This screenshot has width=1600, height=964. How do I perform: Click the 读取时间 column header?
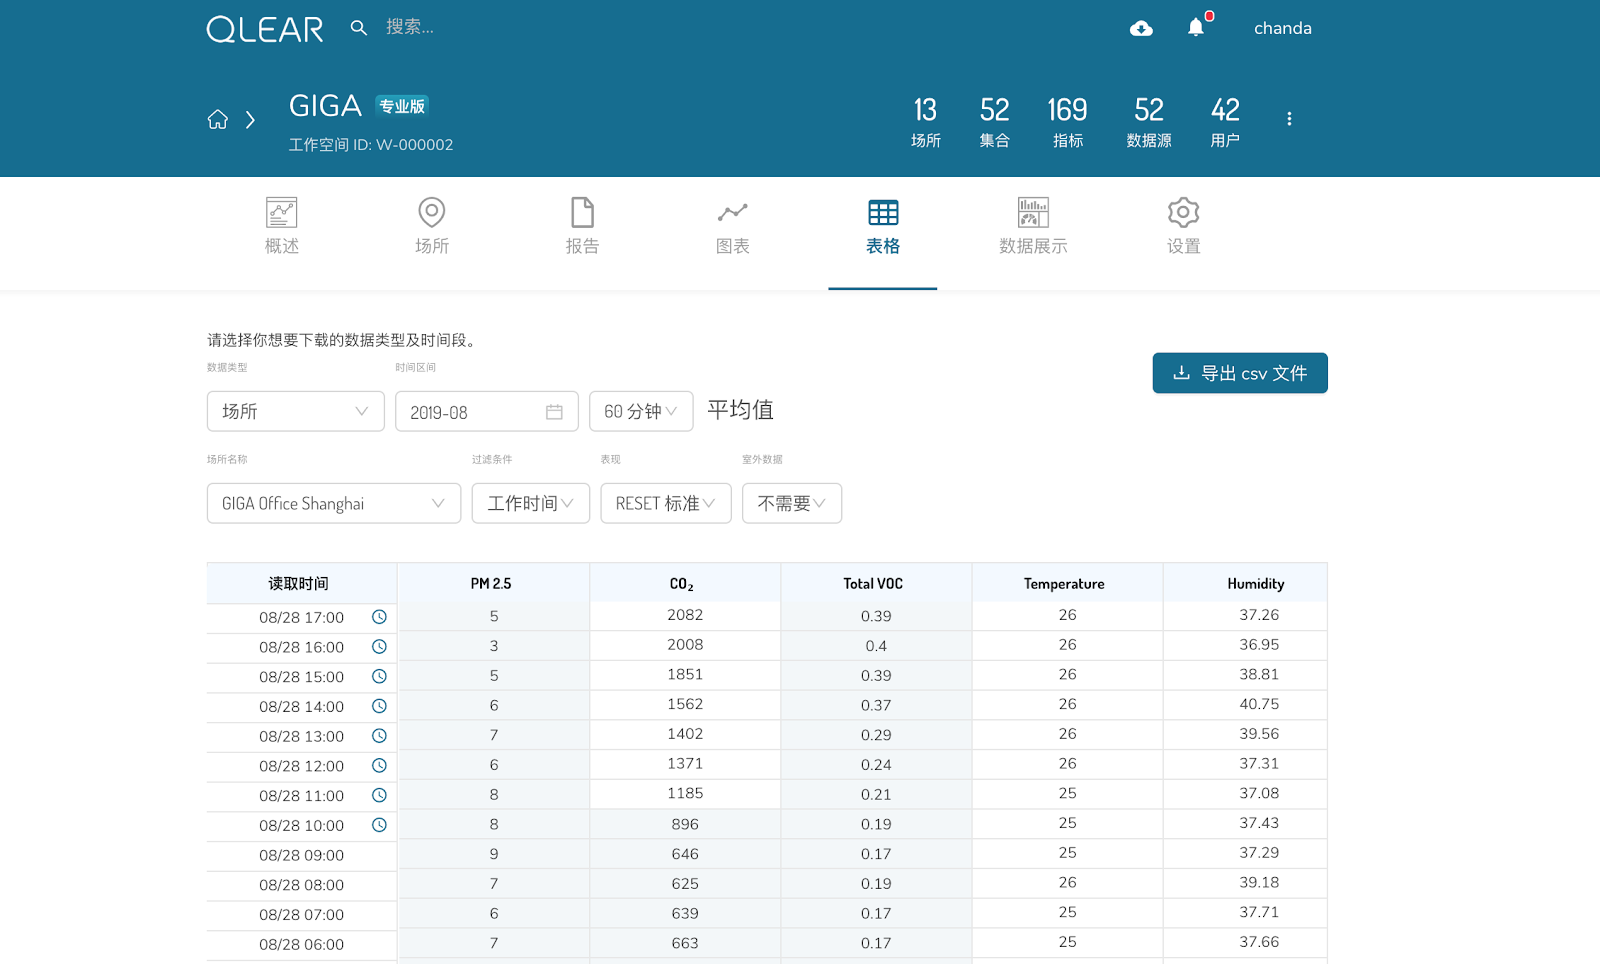(301, 583)
